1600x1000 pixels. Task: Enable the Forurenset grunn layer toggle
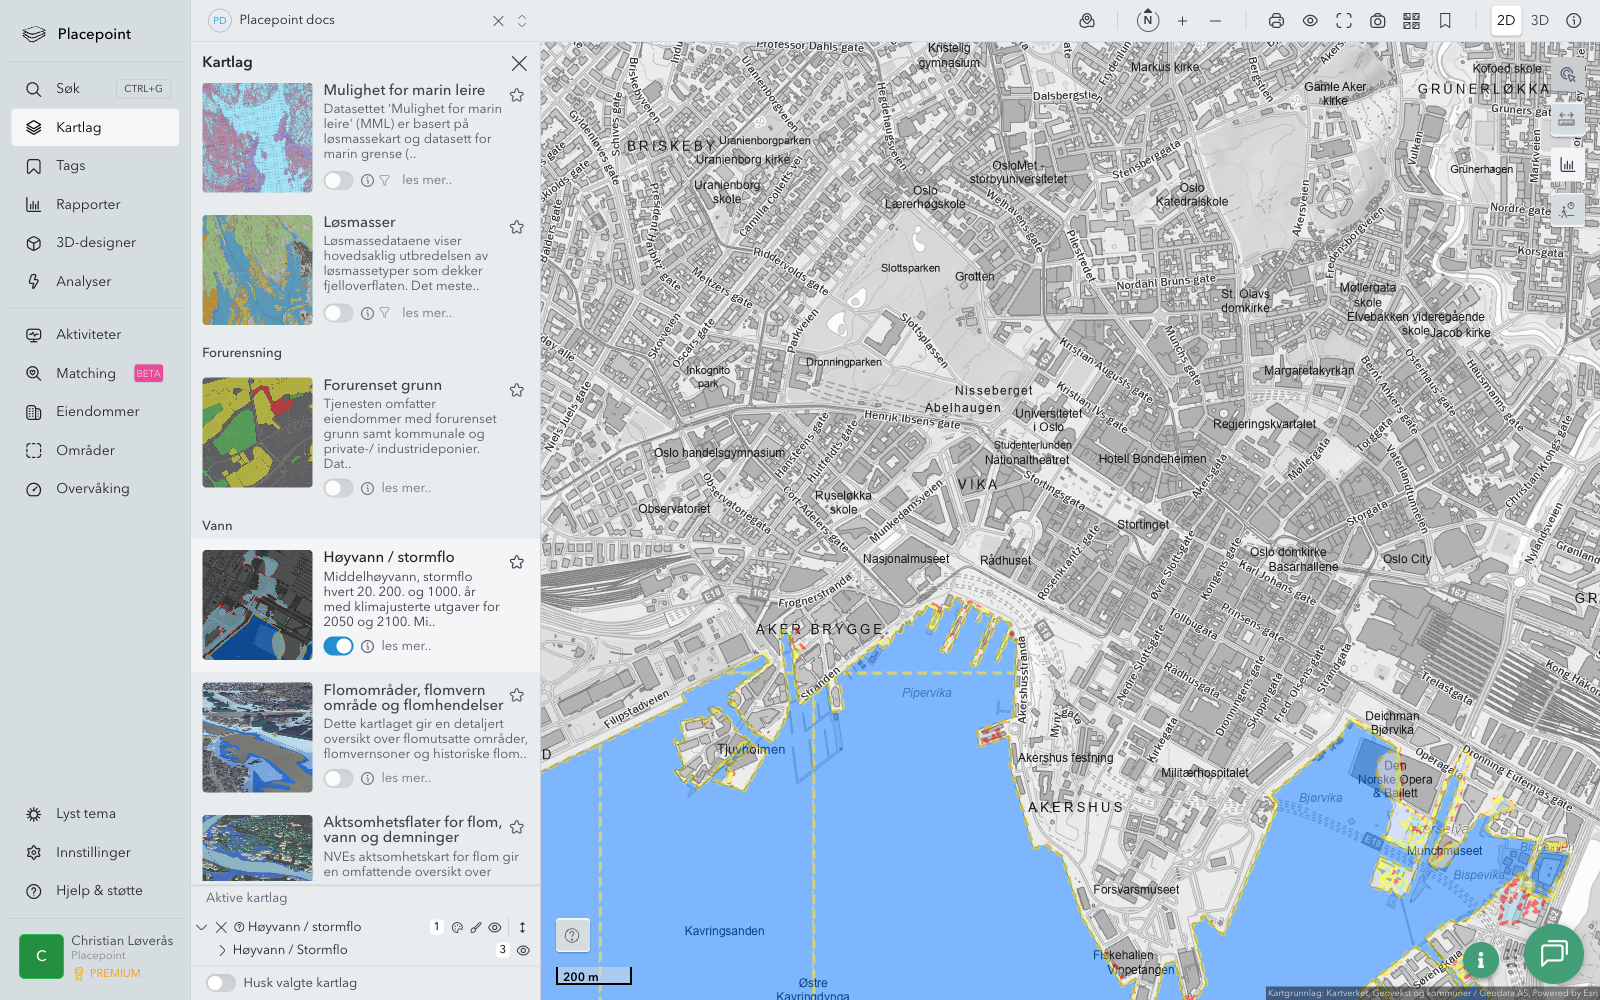tap(338, 488)
